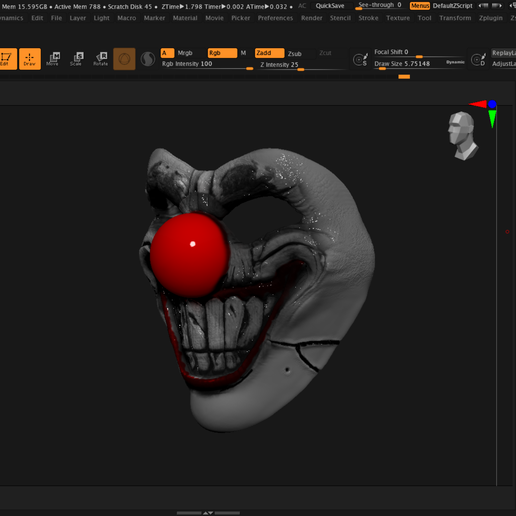Click the 'Scratch Disk 45' status text
Viewport: 516px width, 516px height.
[130, 6]
